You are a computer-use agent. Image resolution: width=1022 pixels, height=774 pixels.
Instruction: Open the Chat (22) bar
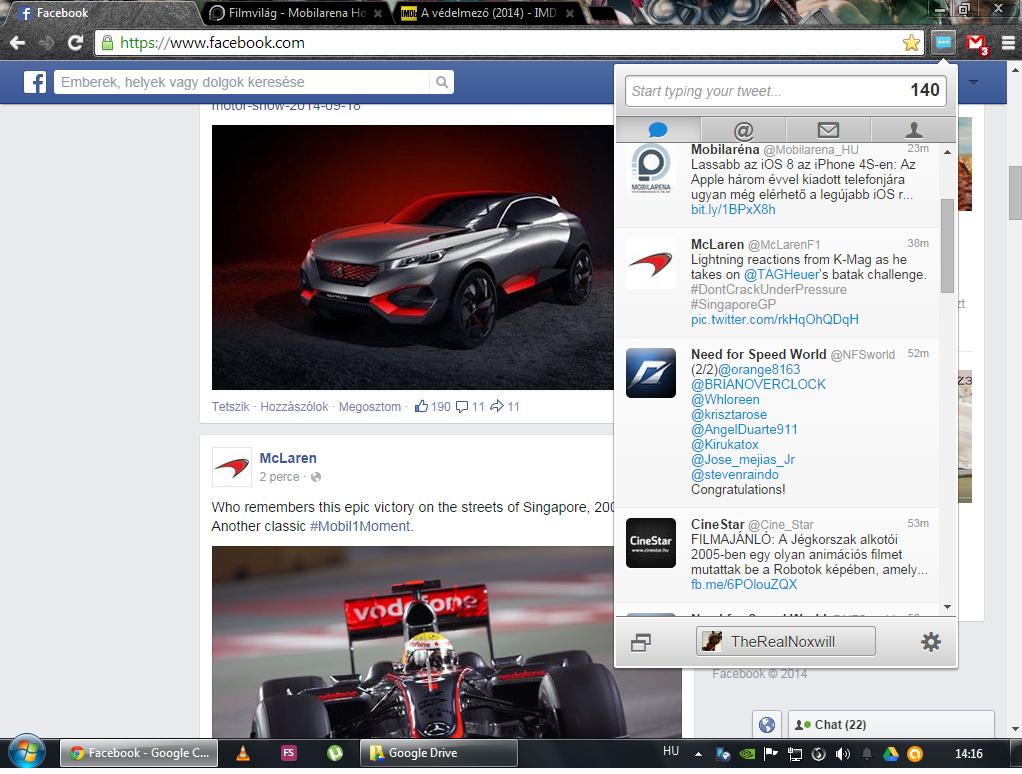pyautogui.click(x=891, y=724)
